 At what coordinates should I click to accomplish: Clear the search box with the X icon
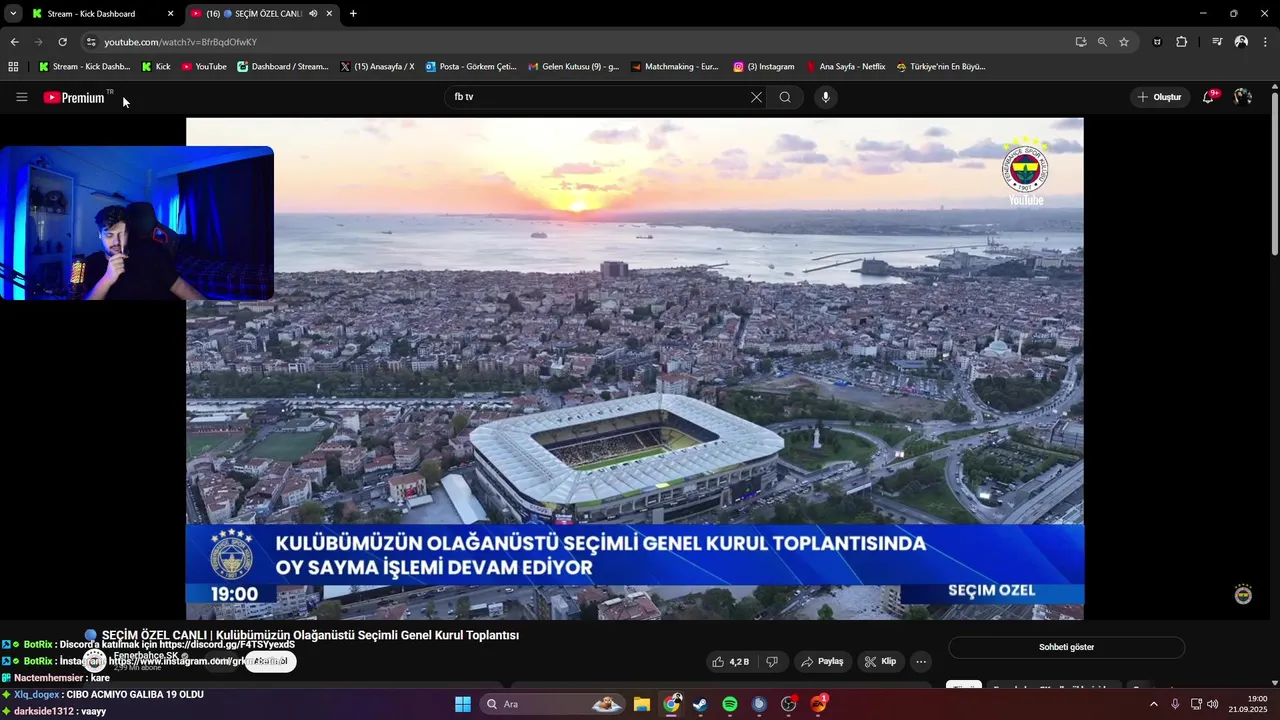coord(756,97)
